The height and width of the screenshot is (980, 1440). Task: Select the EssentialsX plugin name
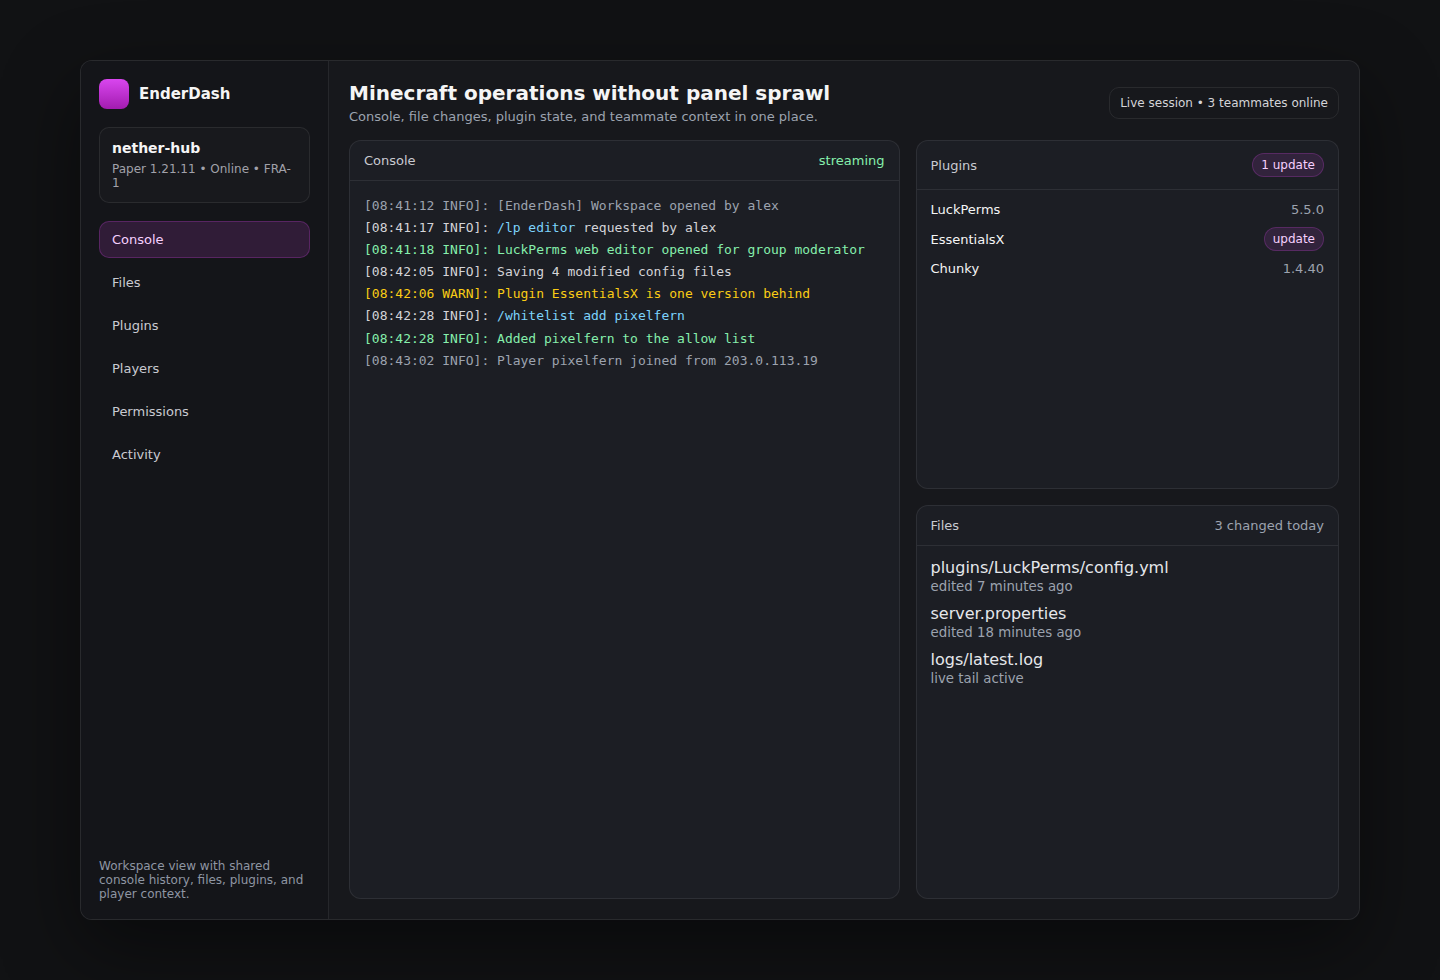coord(967,240)
